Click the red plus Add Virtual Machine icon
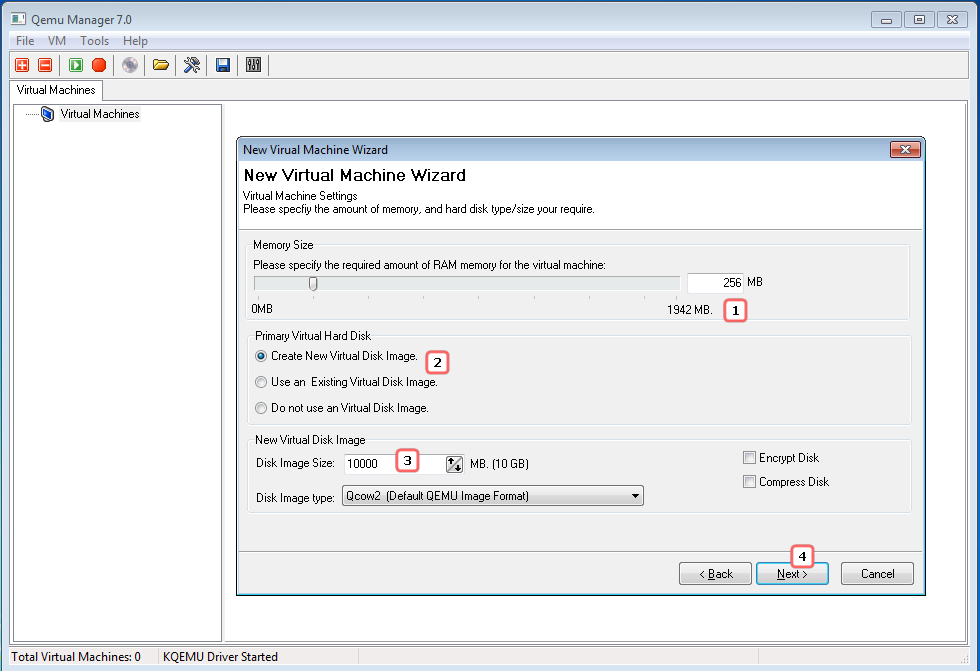 [22, 65]
